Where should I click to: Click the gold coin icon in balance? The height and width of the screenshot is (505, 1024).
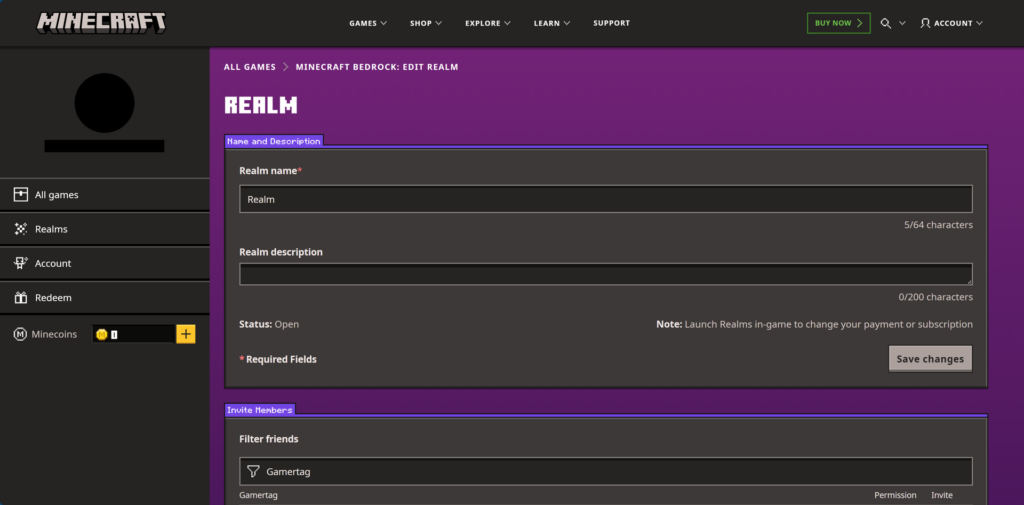click(101, 334)
